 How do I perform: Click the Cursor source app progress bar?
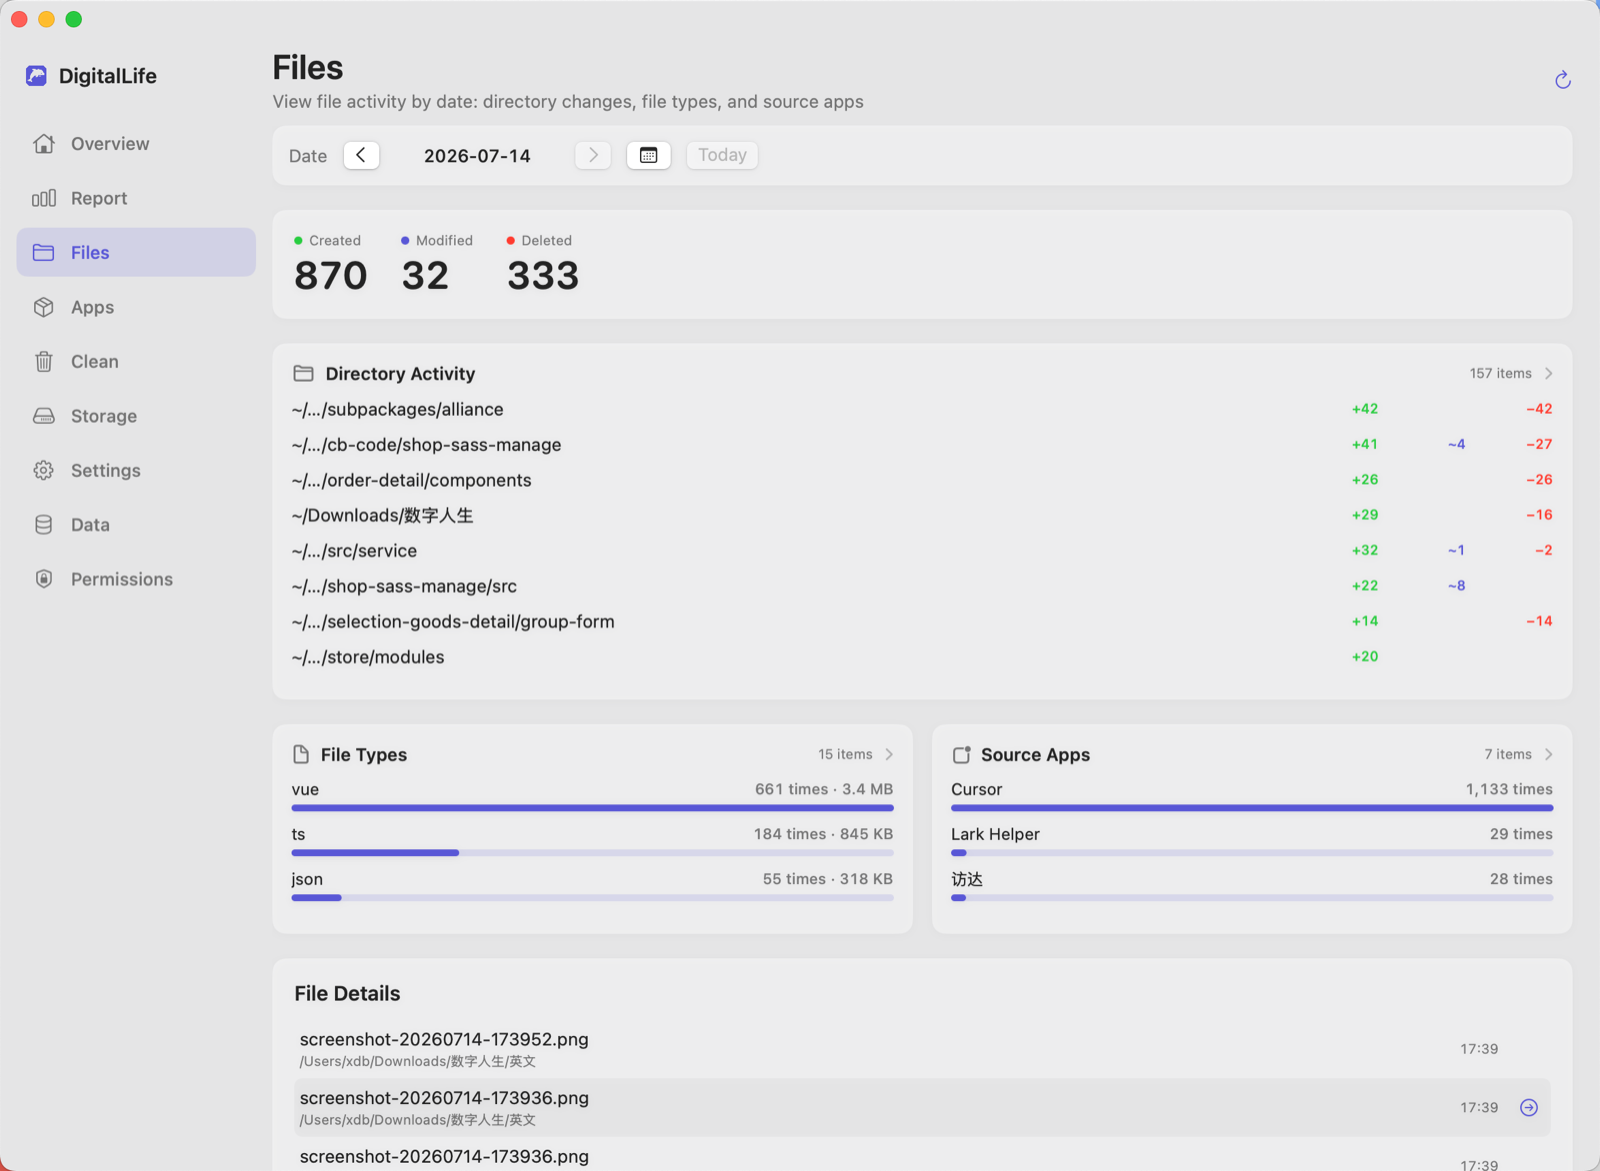tap(1252, 808)
